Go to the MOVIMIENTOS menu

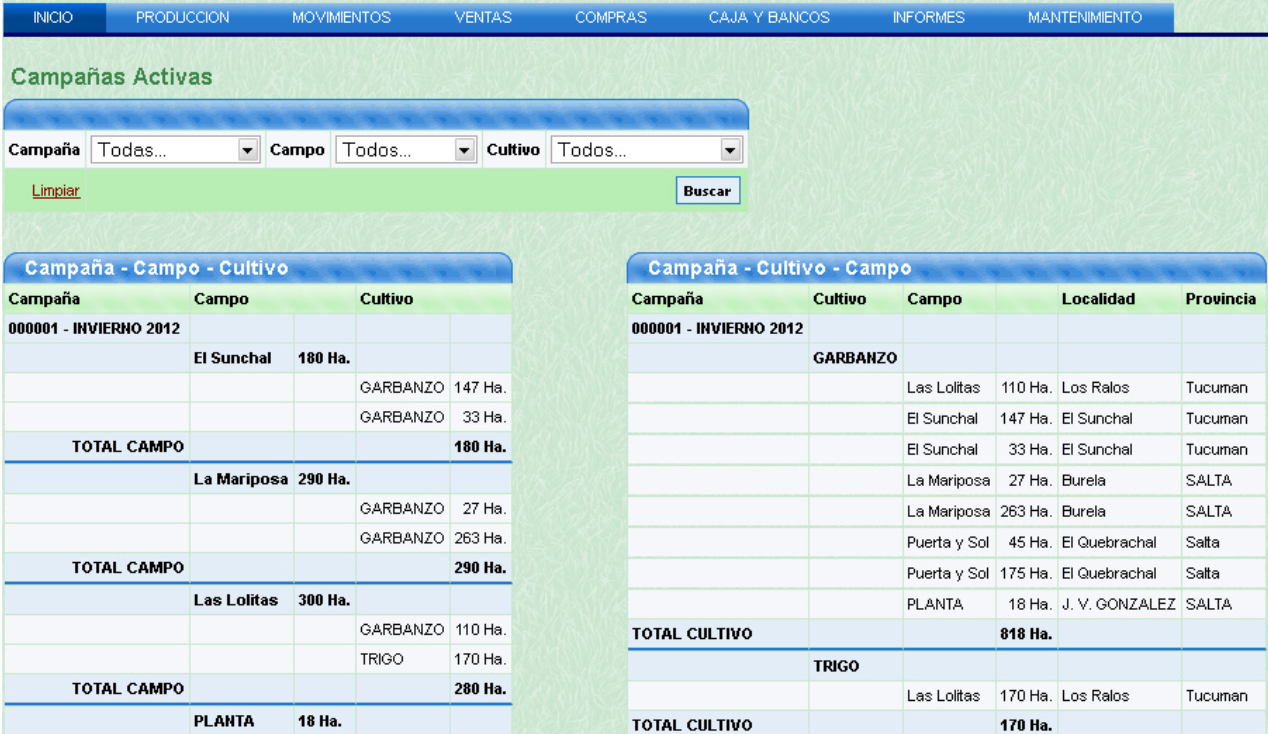pyautogui.click(x=341, y=18)
